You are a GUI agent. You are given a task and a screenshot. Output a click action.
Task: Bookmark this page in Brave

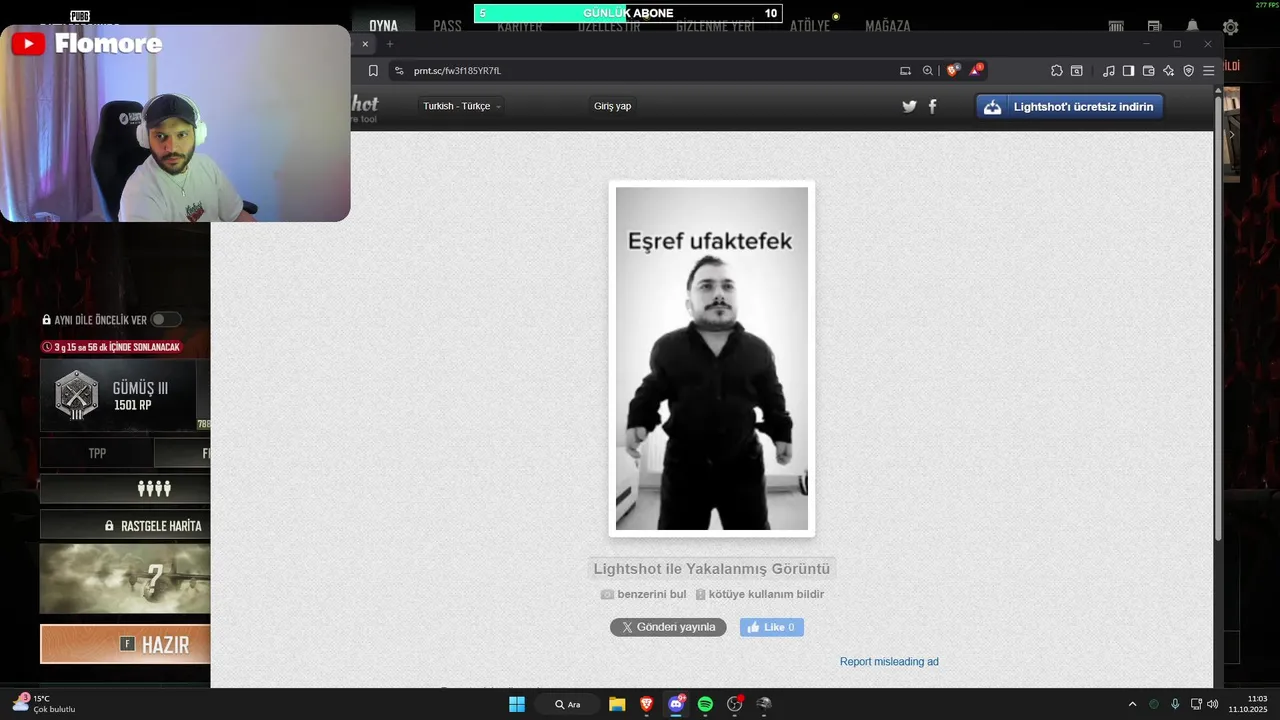coord(373,71)
